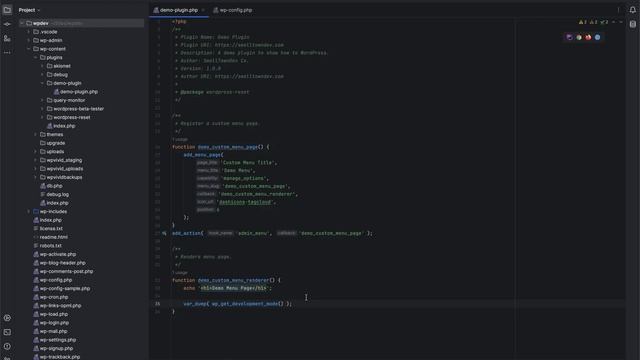Image resolution: width=640 pixels, height=360 pixels.
Task: Open the Commit tool window
Action: (7, 24)
